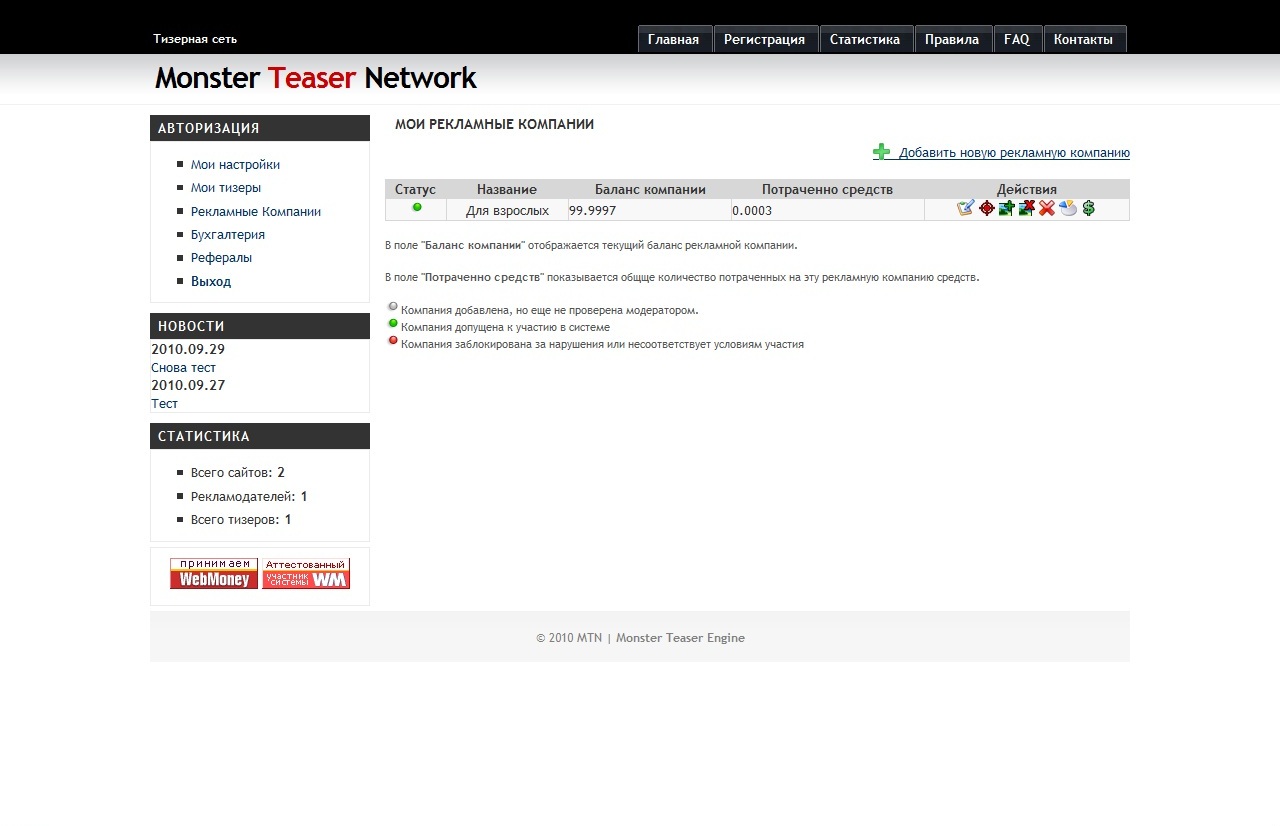Image resolution: width=1280 pixels, height=826 pixels.
Task: Click the АВТОРИЗАЦИЯ panel header
Action: click(260, 128)
